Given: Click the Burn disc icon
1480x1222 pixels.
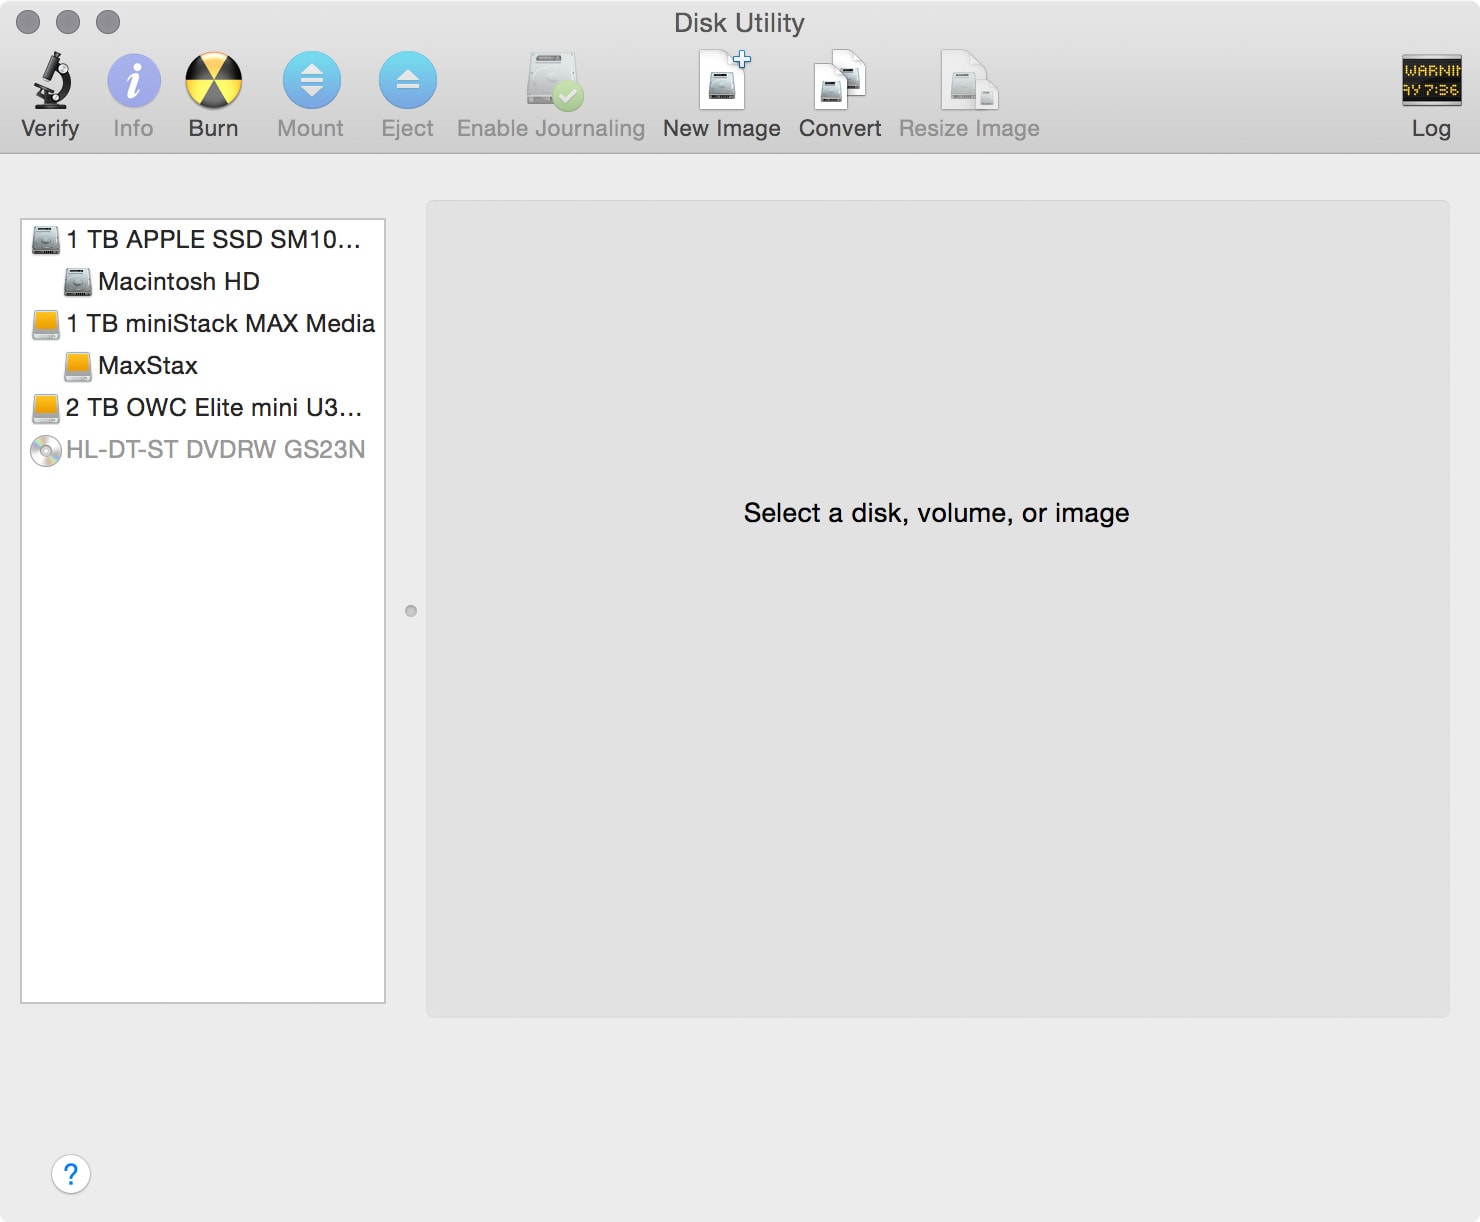Looking at the screenshot, I should point(213,81).
